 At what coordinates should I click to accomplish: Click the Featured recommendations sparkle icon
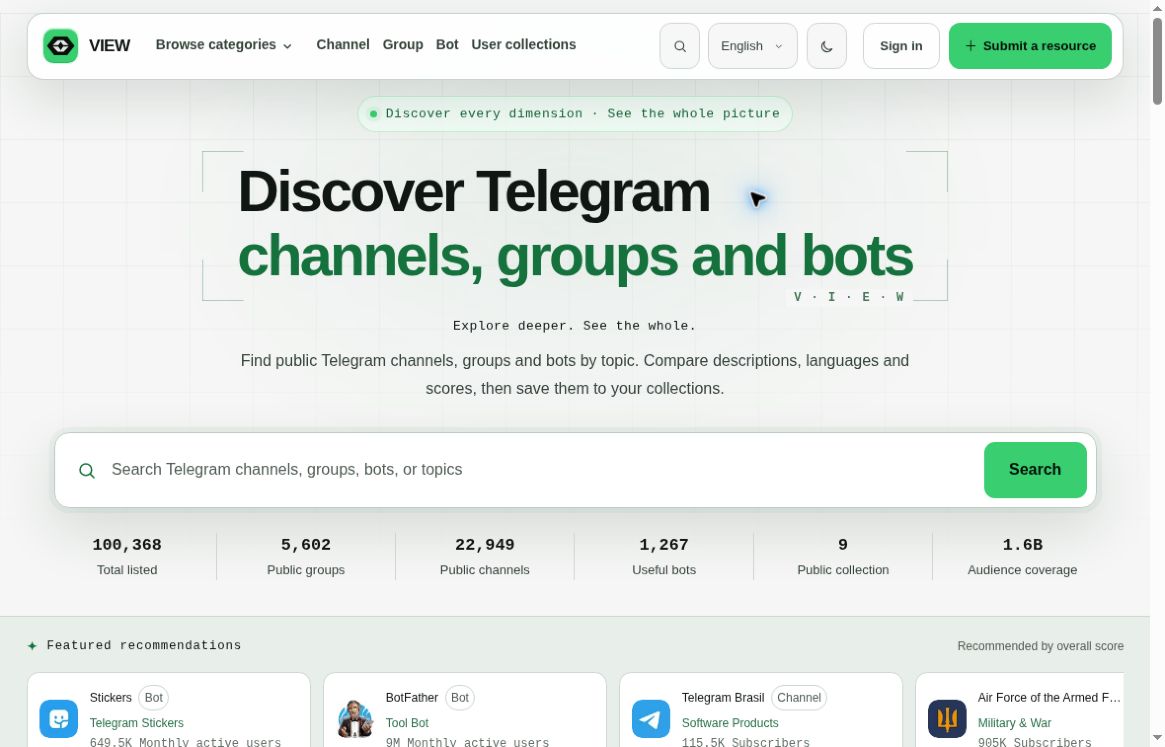pos(32,645)
